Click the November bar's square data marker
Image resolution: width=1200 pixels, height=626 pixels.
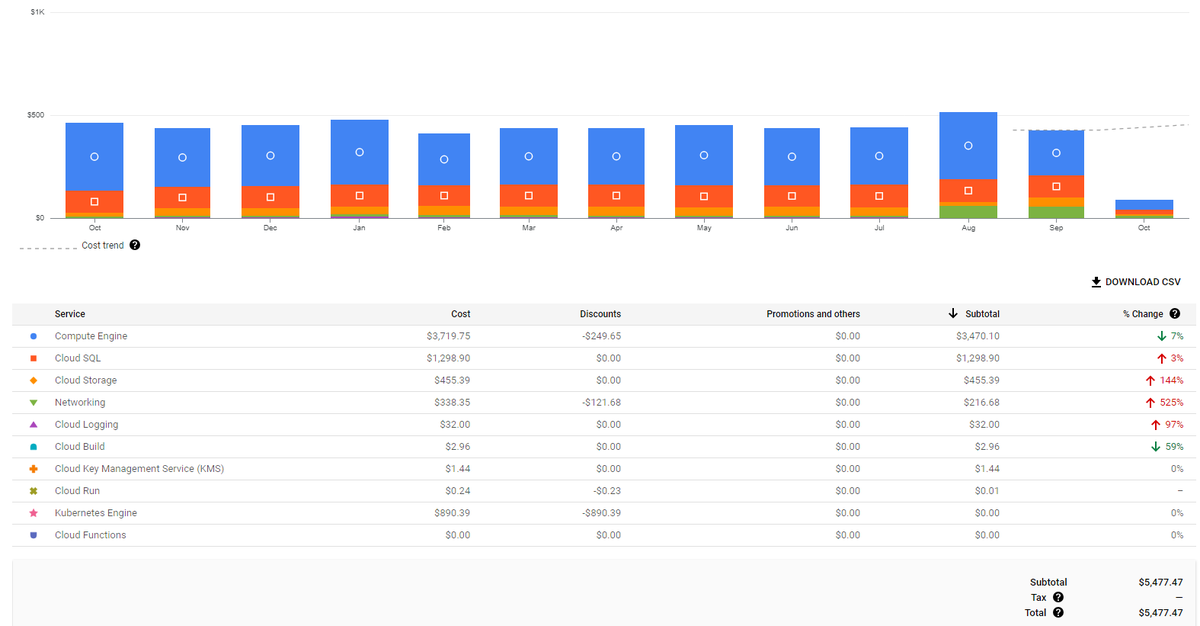click(182, 198)
